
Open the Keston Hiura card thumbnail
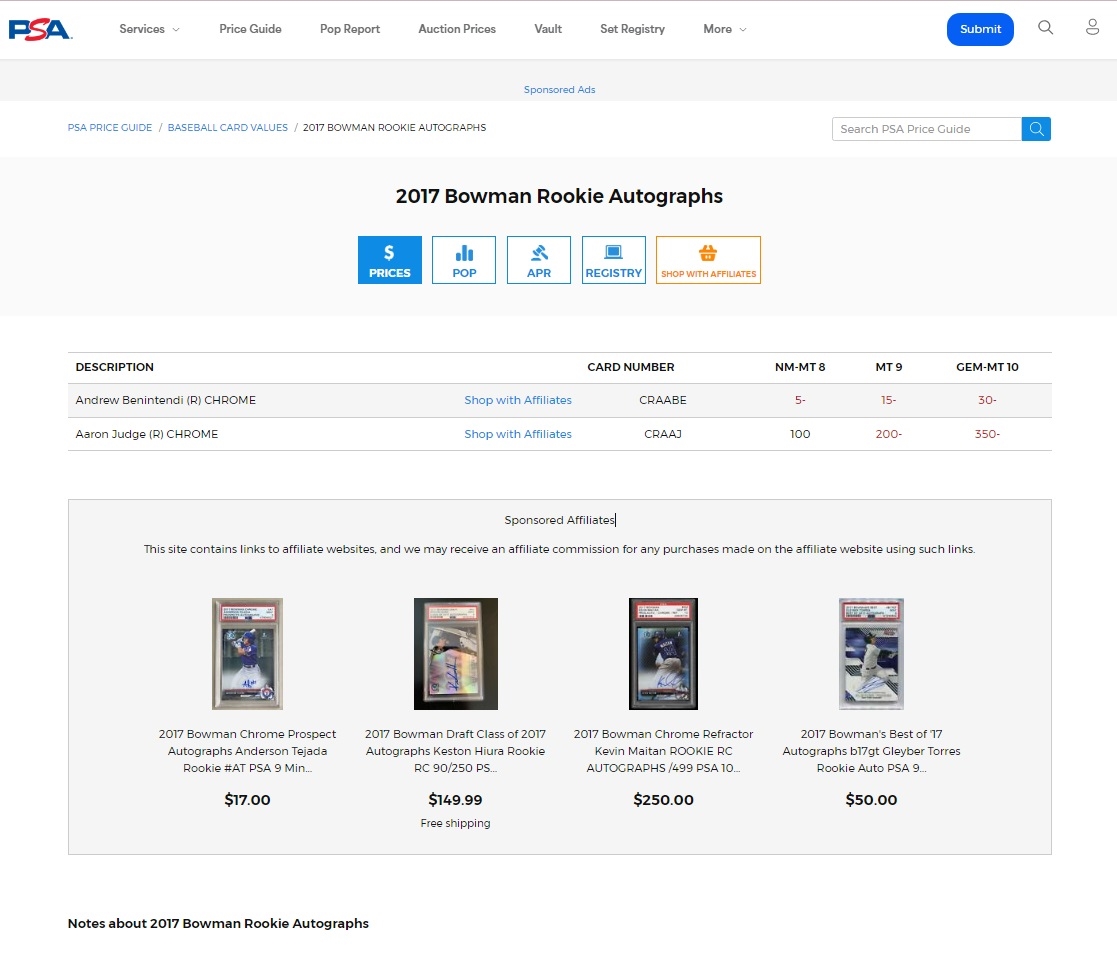click(456, 654)
